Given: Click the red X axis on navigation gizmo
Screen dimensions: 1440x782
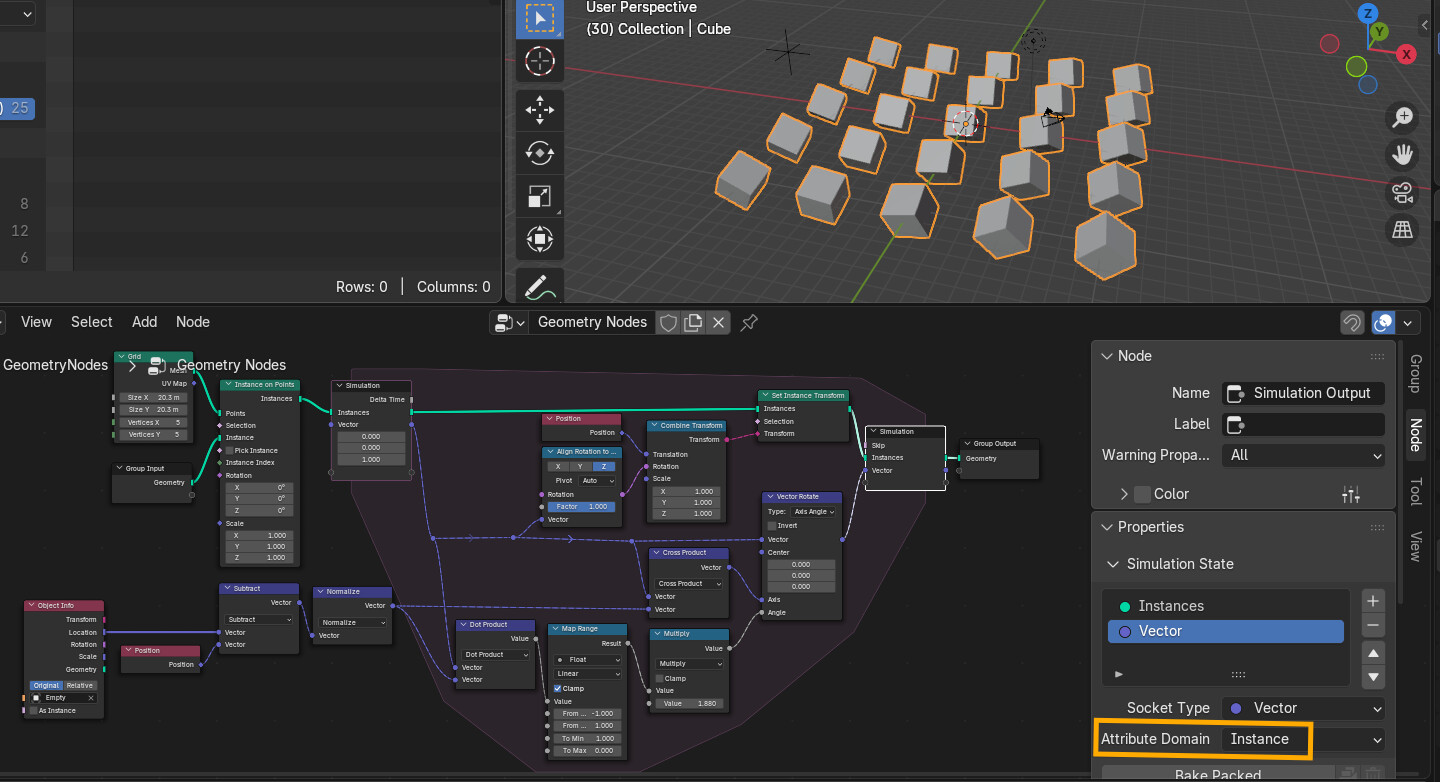Looking at the screenshot, I should tap(1407, 54).
